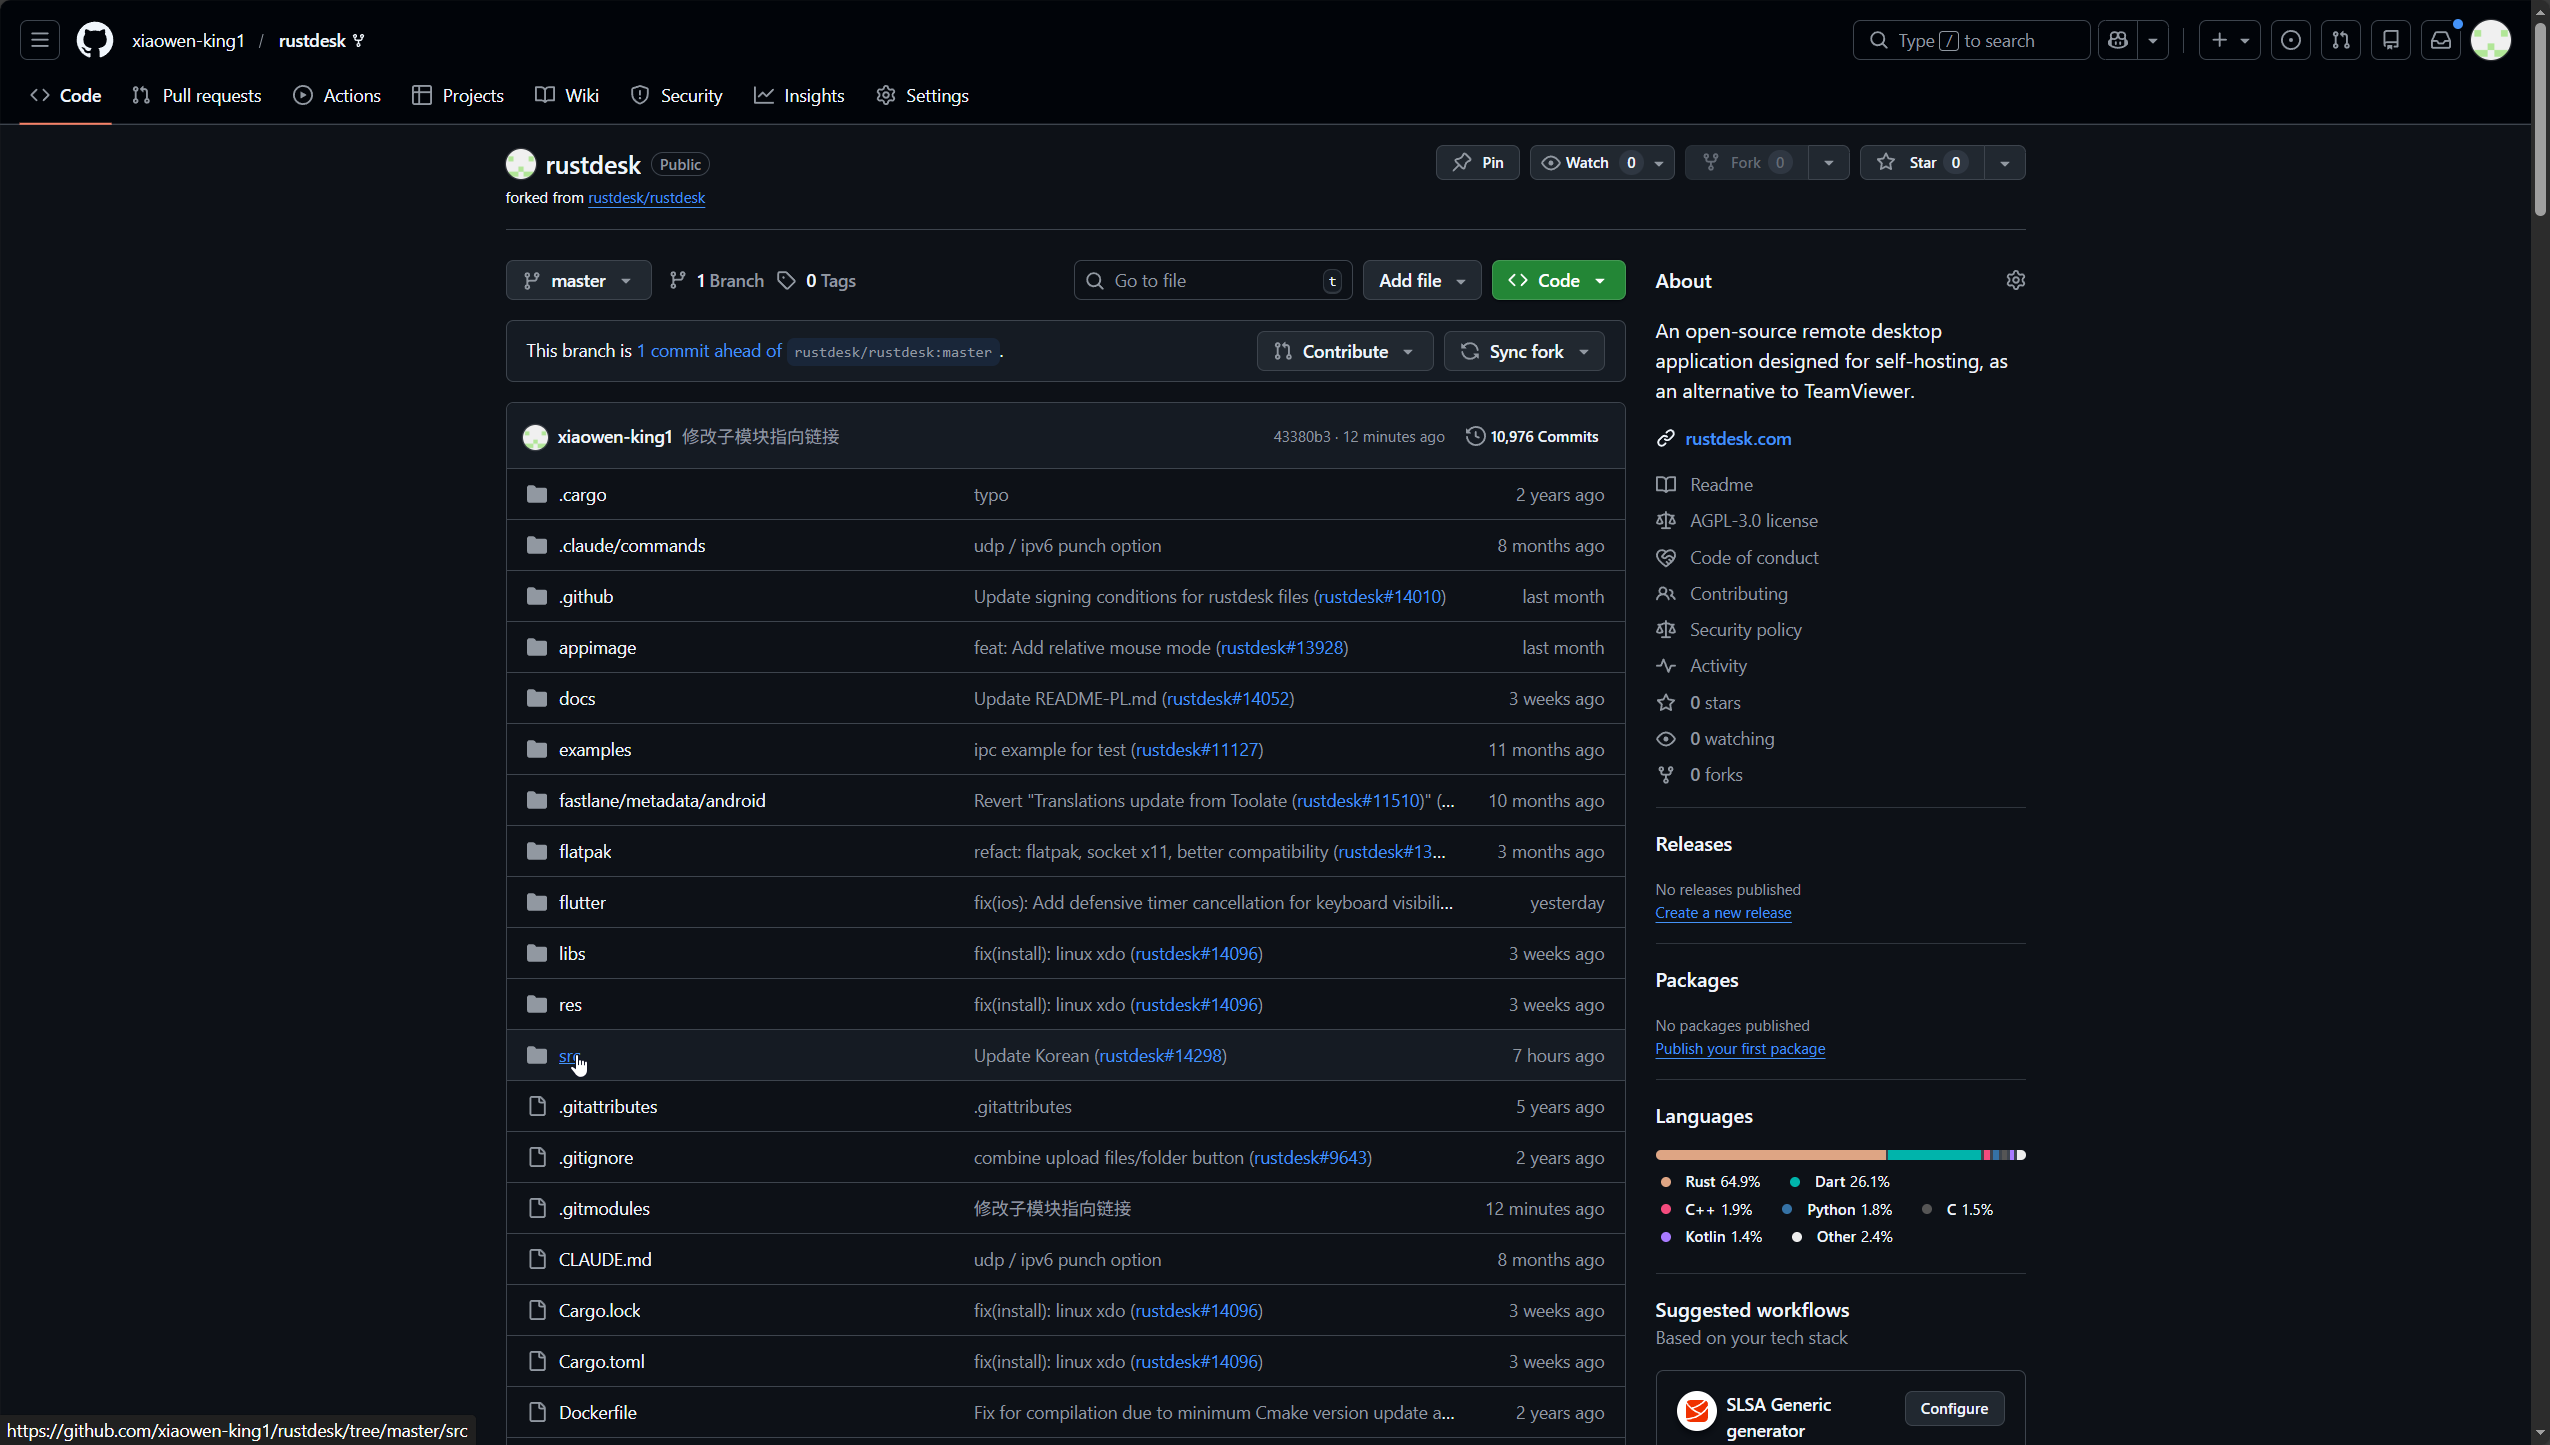Viewport: 2550px width, 1445px height.
Task: Expand the Sync fork dropdown
Action: [x=1524, y=351]
